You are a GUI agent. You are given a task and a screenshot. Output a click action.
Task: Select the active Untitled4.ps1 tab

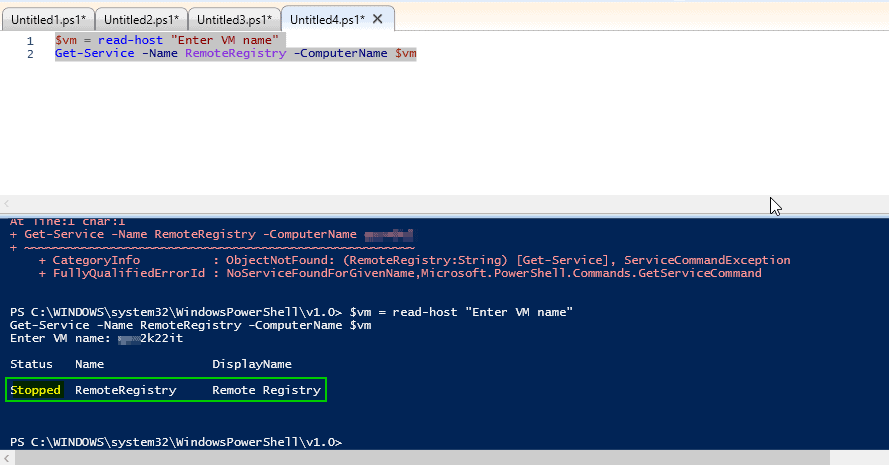point(327,19)
